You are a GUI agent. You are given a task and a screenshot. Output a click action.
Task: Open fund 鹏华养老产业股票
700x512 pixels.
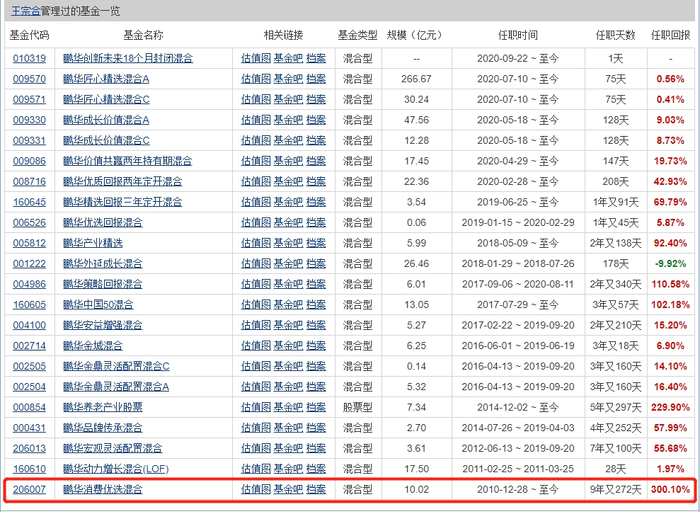[x=103, y=408]
